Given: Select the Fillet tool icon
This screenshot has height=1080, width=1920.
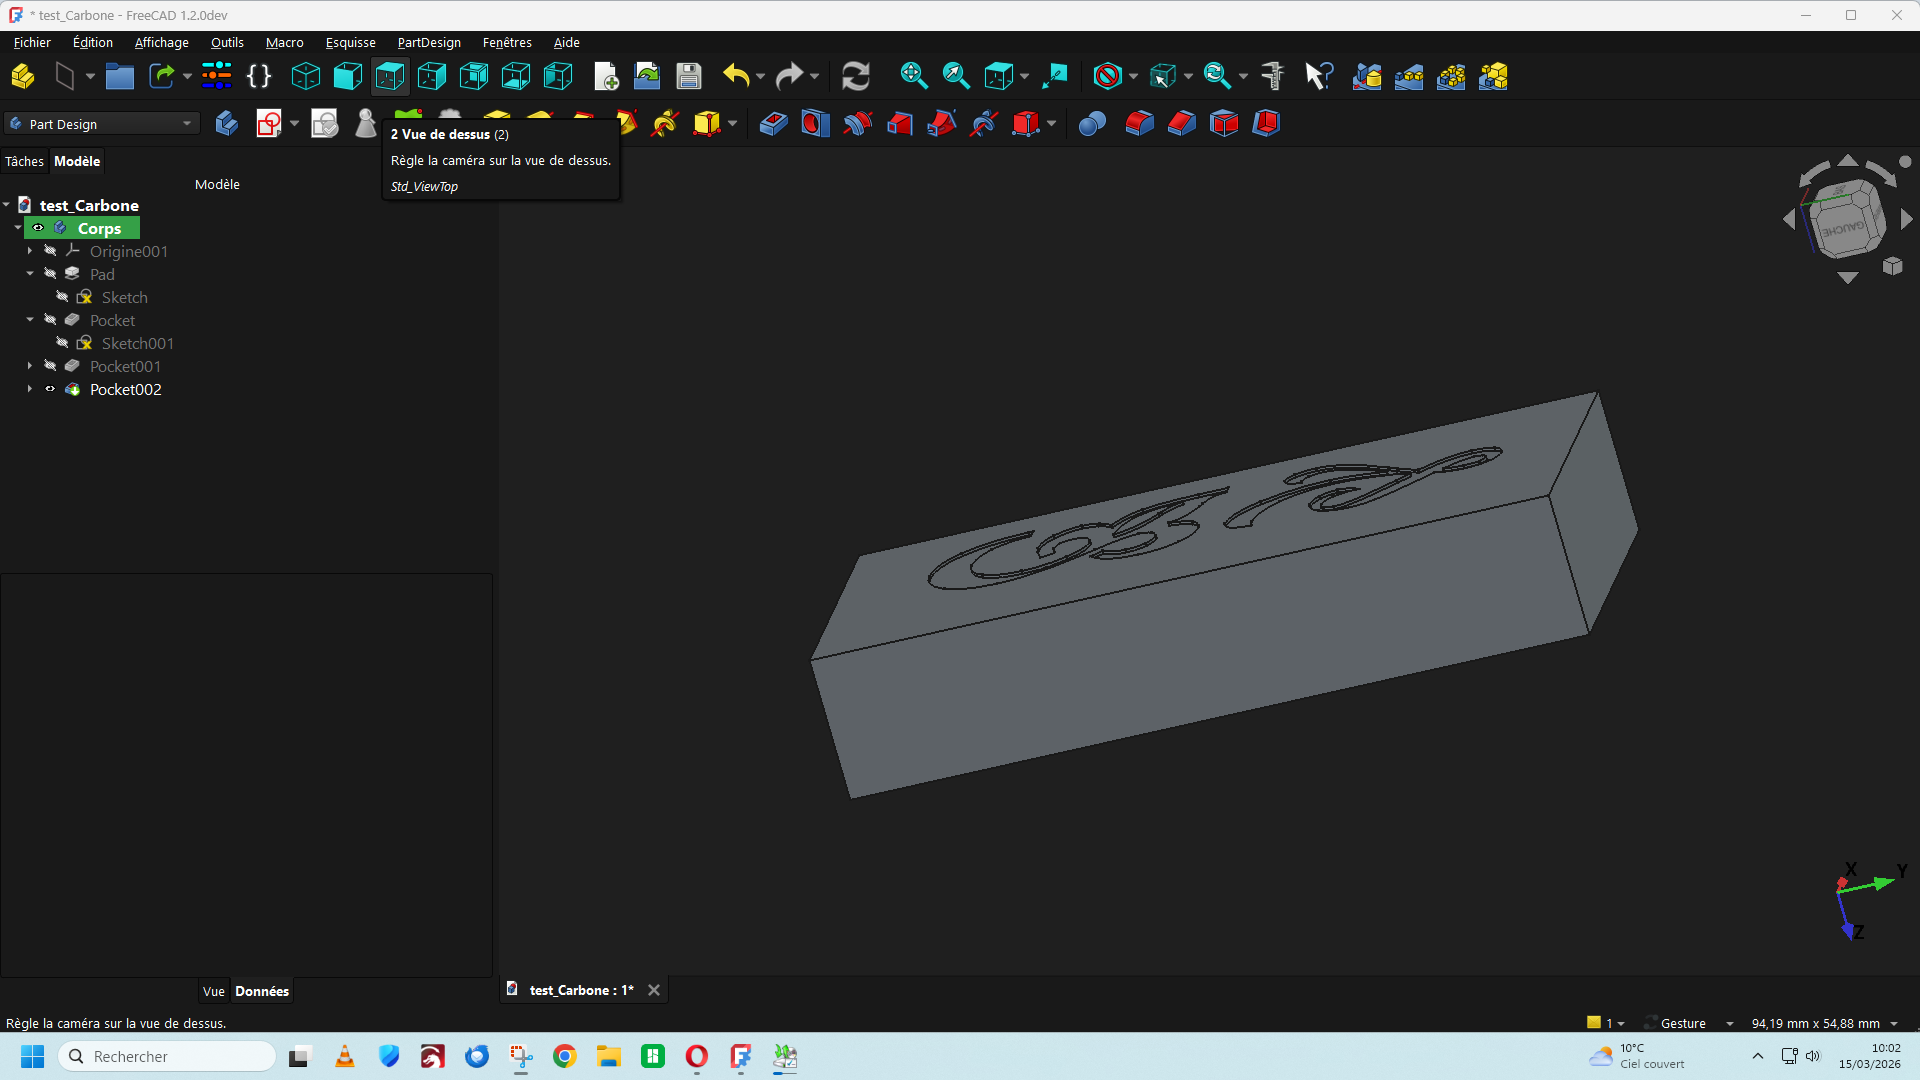Looking at the screenshot, I should 1139,124.
